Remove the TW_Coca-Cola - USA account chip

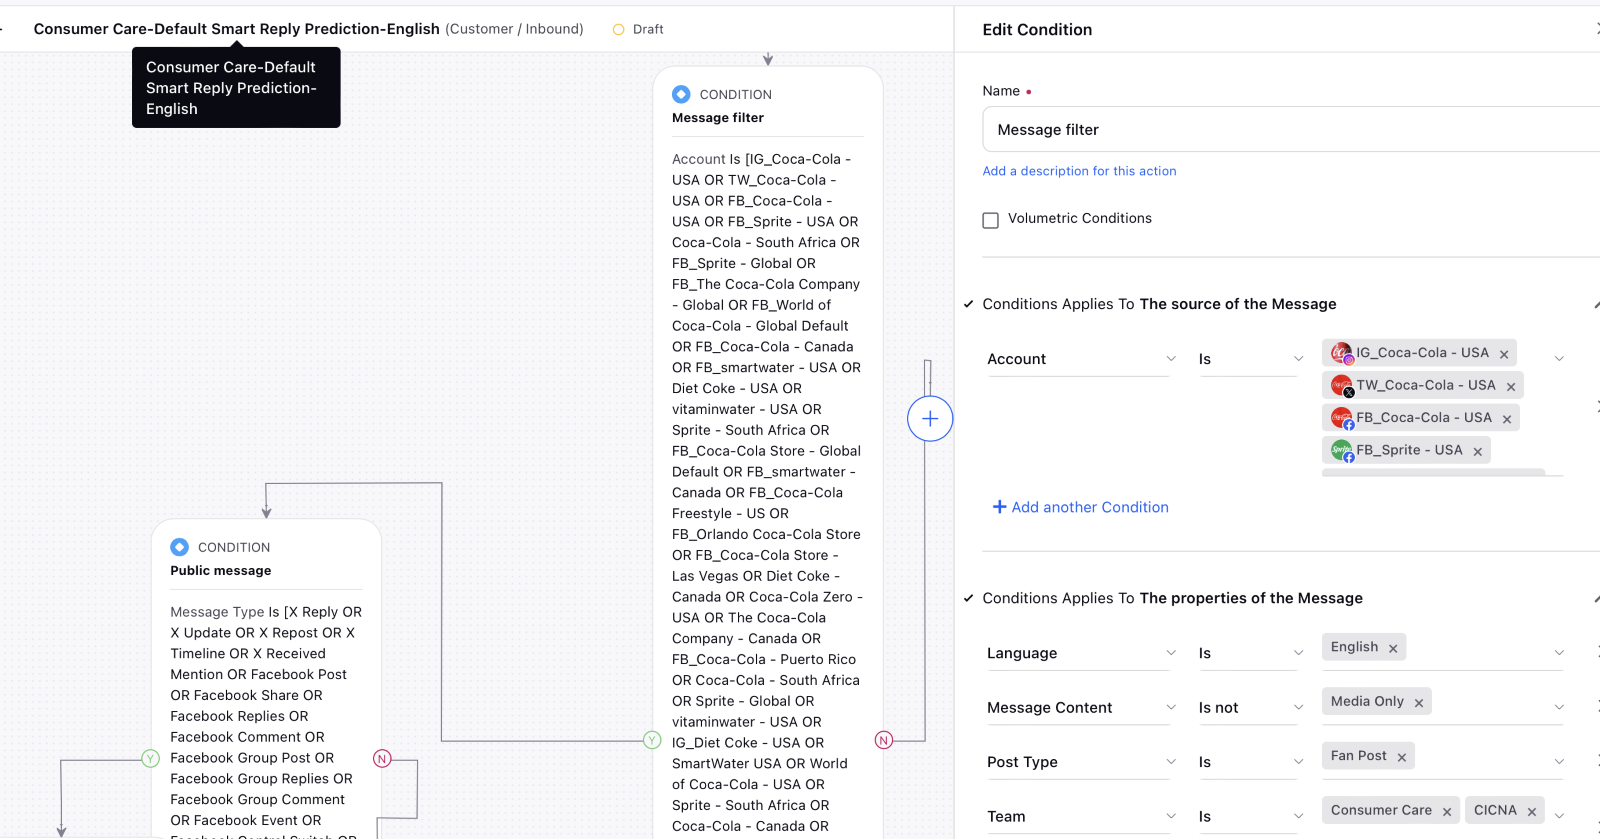click(x=1511, y=386)
